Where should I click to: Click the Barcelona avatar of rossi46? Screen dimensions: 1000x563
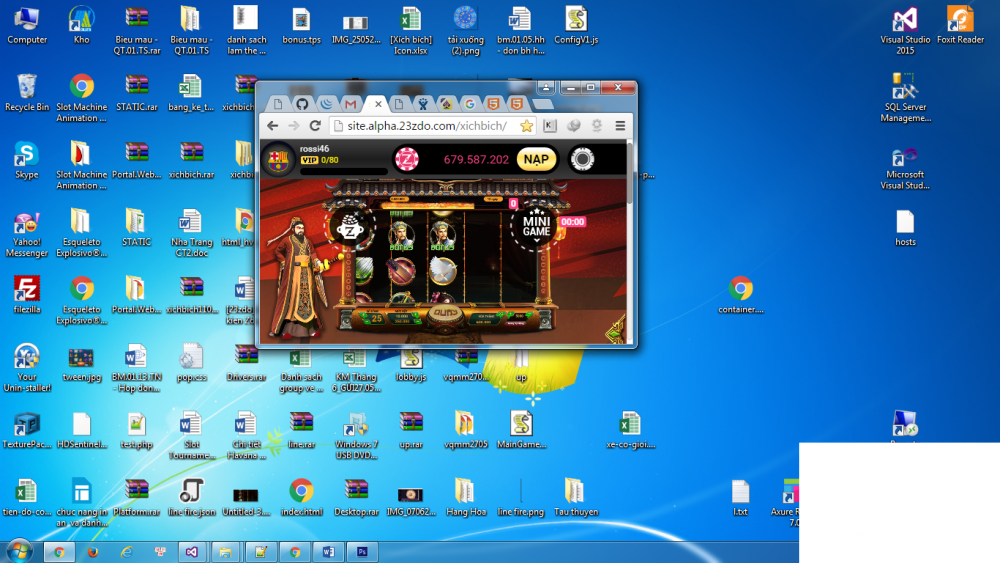(x=278, y=159)
